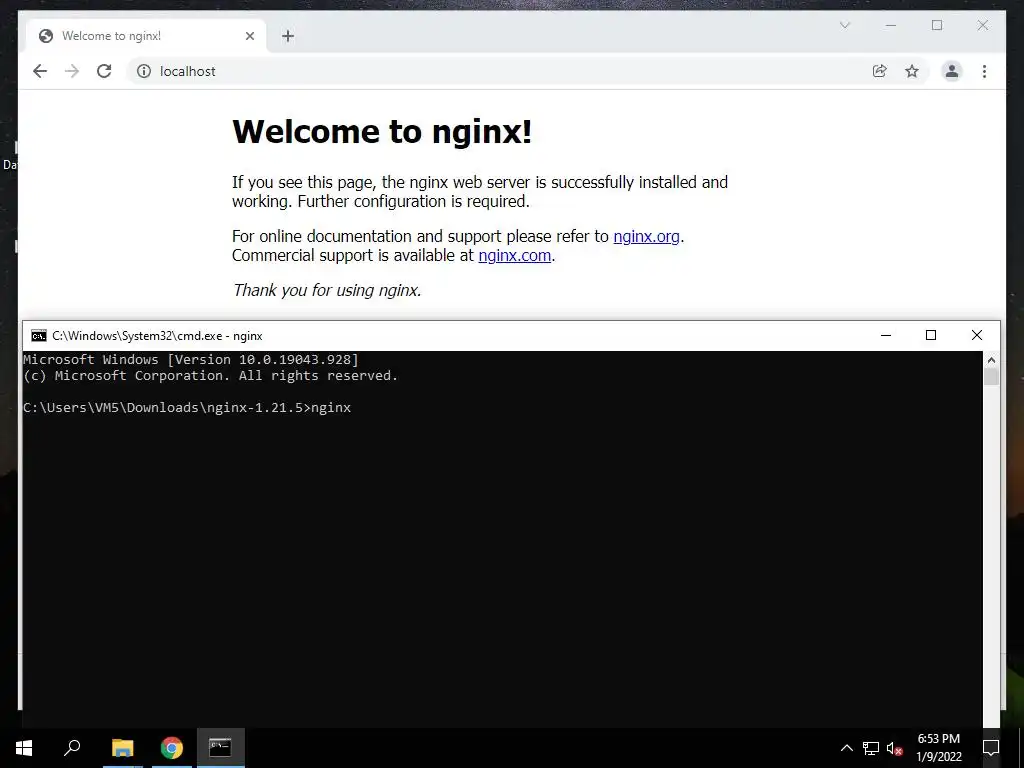The image size is (1024, 768).
Task: Share this page from address bar
Action: tap(880, 71)
